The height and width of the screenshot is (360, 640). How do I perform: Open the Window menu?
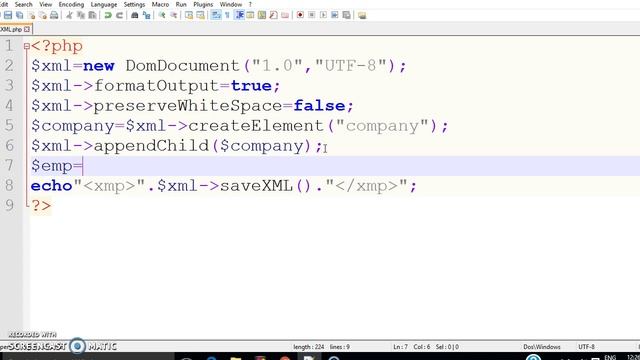click(231, 4)
